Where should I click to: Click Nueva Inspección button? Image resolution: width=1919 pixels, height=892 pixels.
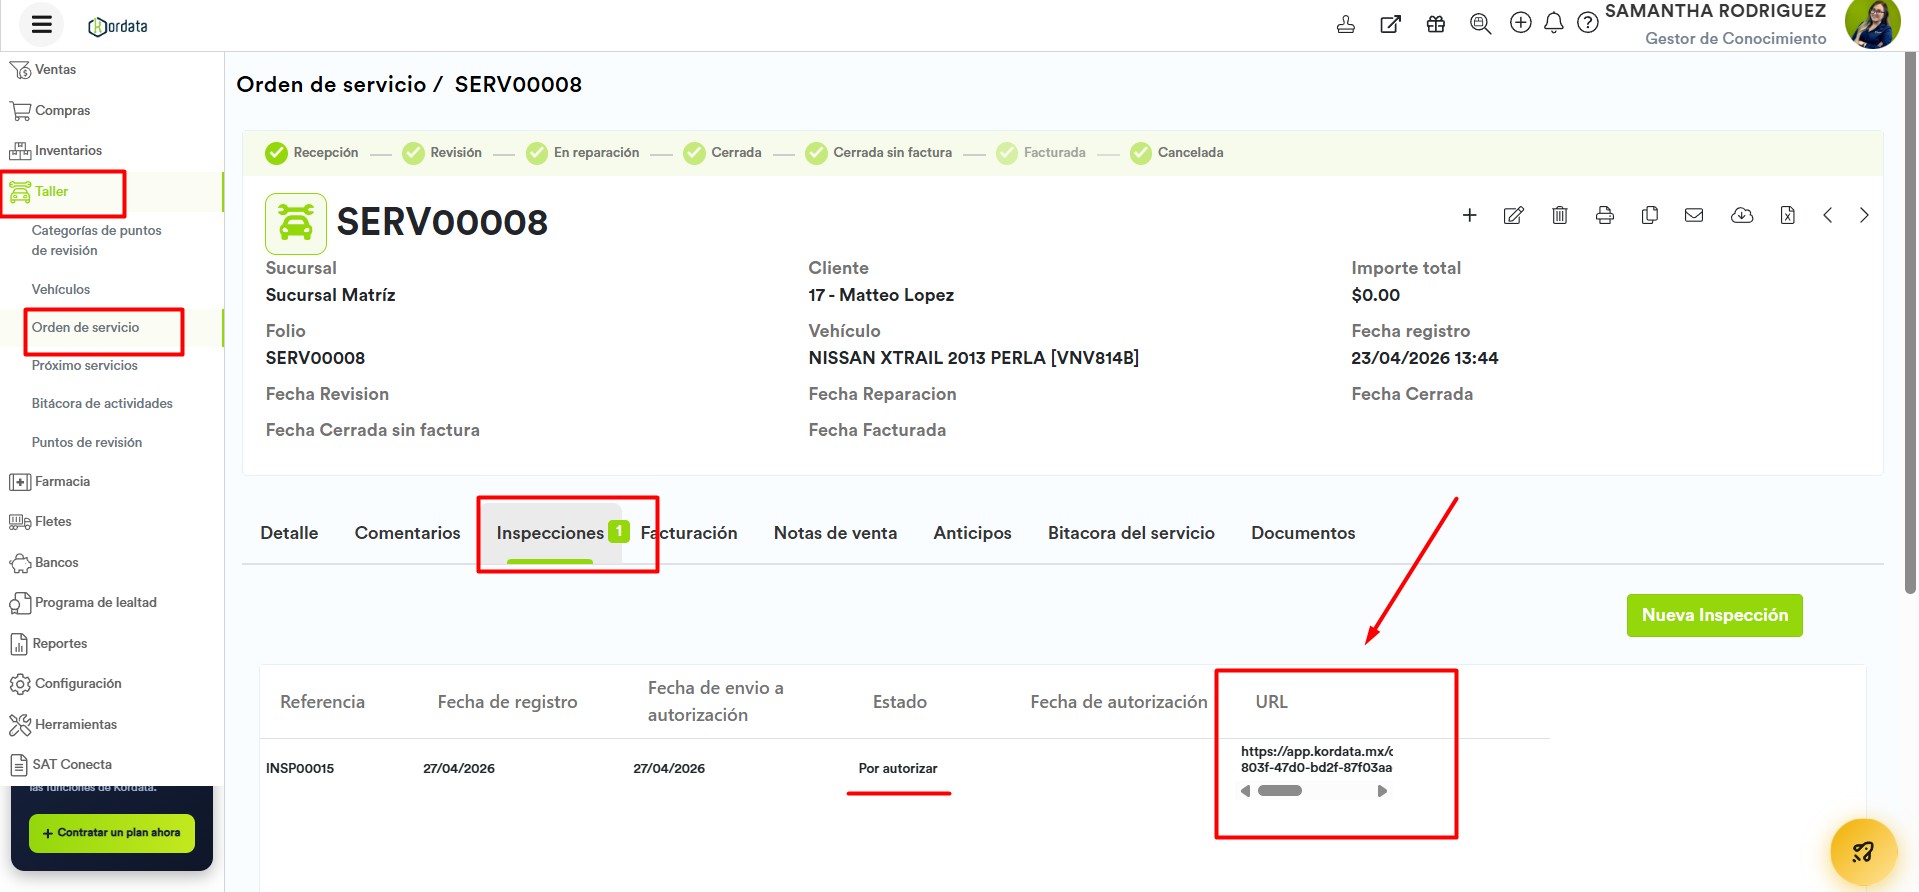coord(1714,615)
